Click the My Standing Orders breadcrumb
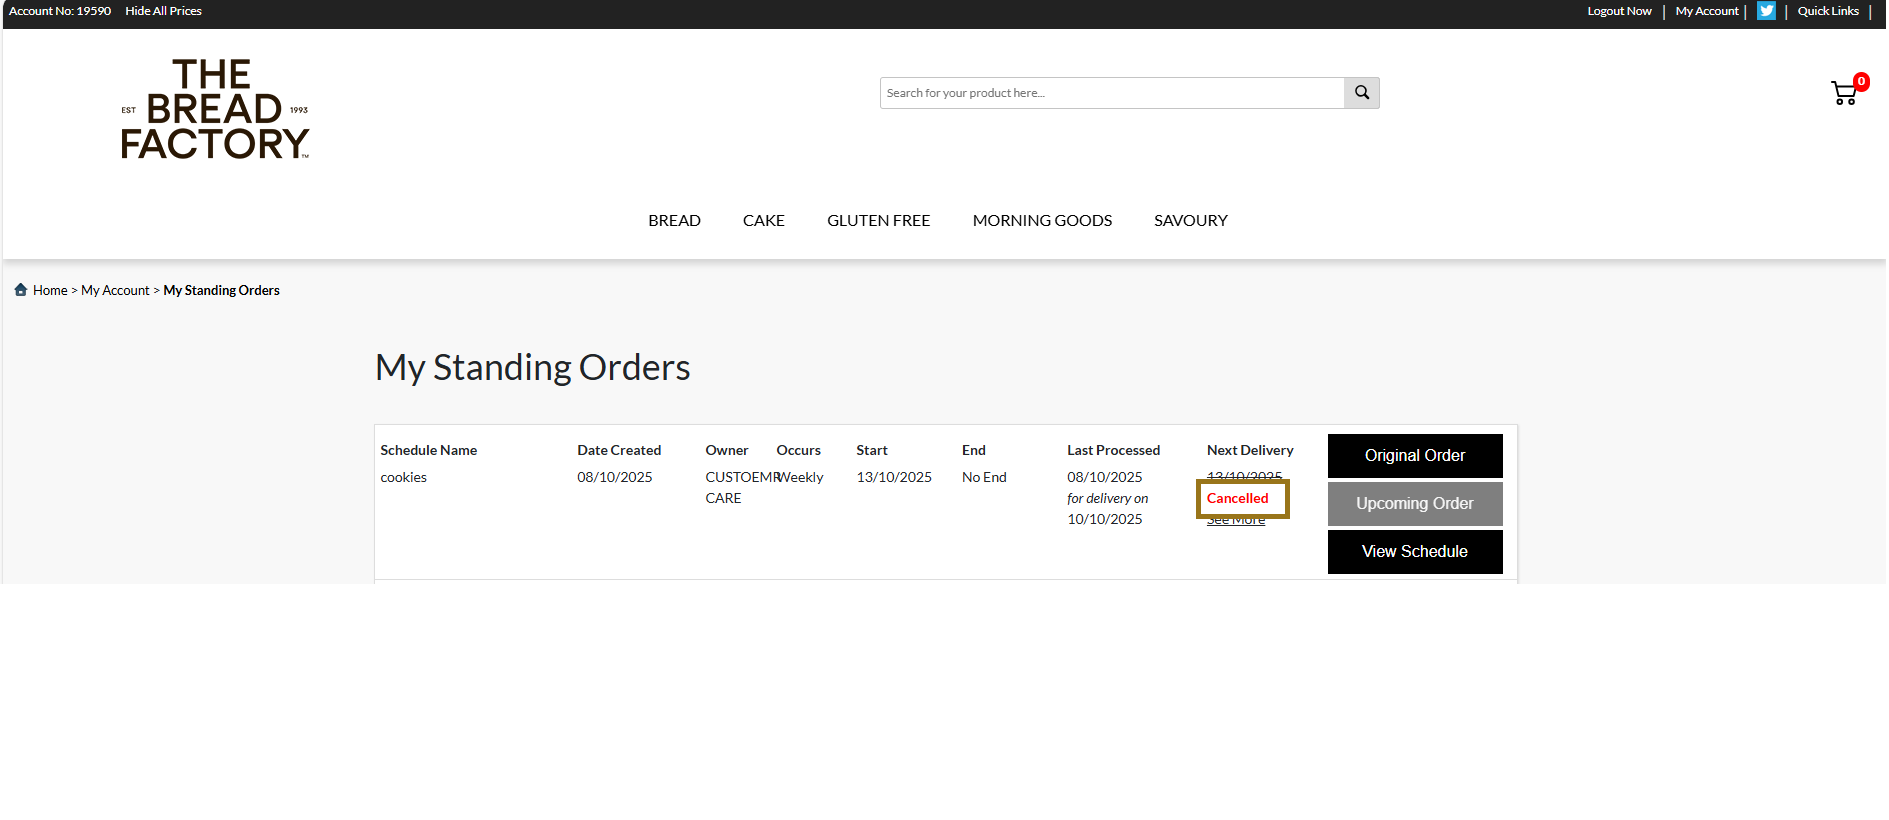 [221, 290]
